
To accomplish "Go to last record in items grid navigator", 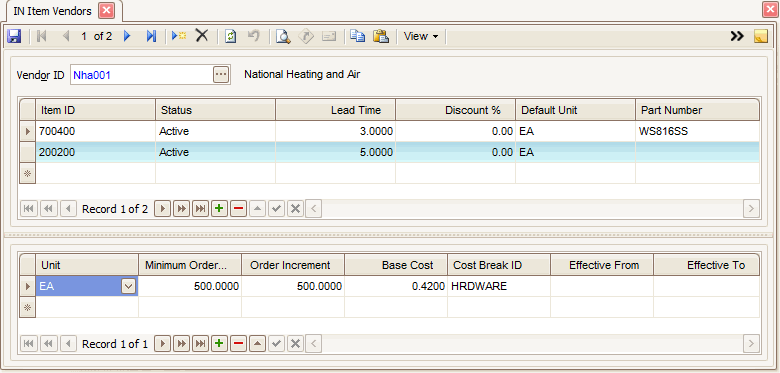I will 200,209.
